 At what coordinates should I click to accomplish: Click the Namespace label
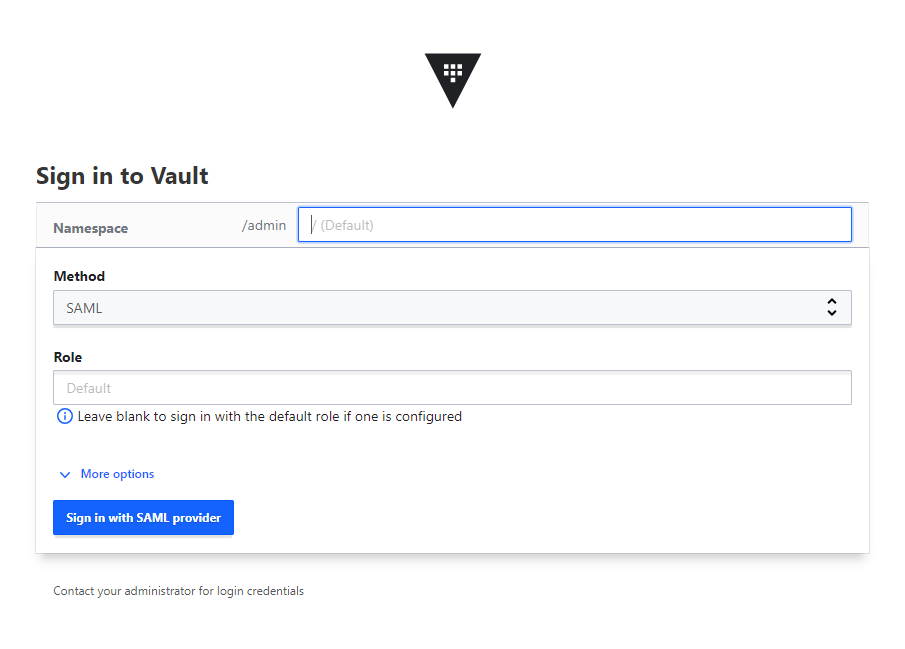click(x=91, y=228)
